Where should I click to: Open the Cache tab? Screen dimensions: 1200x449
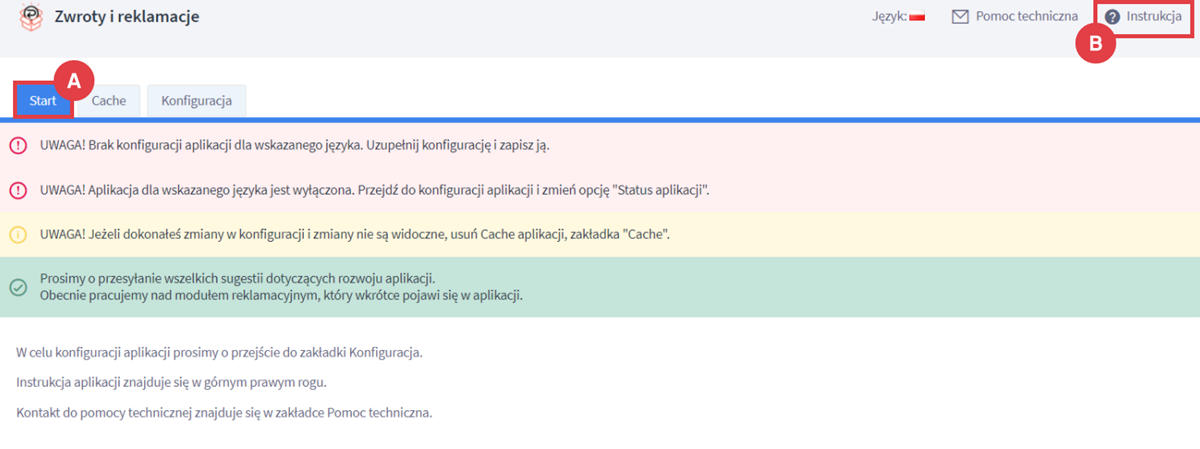pos(109,101)
